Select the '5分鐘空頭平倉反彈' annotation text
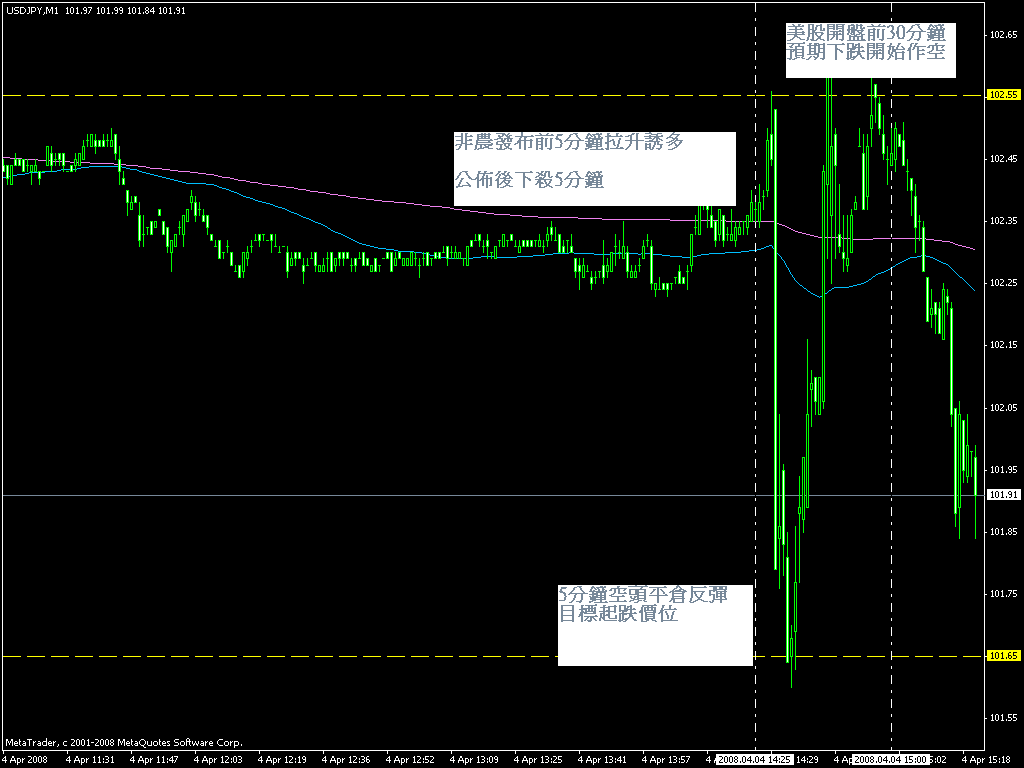 (x=643, y=594)
